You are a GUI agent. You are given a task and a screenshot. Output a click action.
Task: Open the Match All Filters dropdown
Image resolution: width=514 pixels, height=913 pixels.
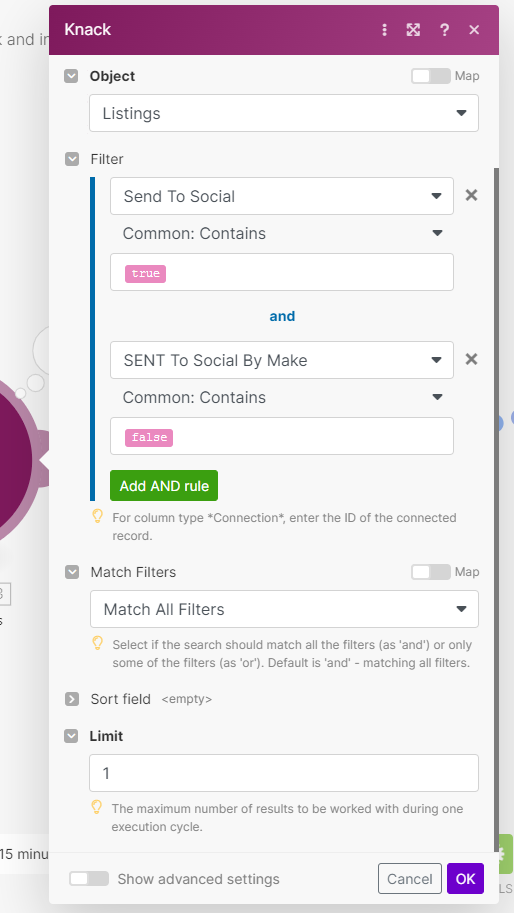click(x=284, y=609)
